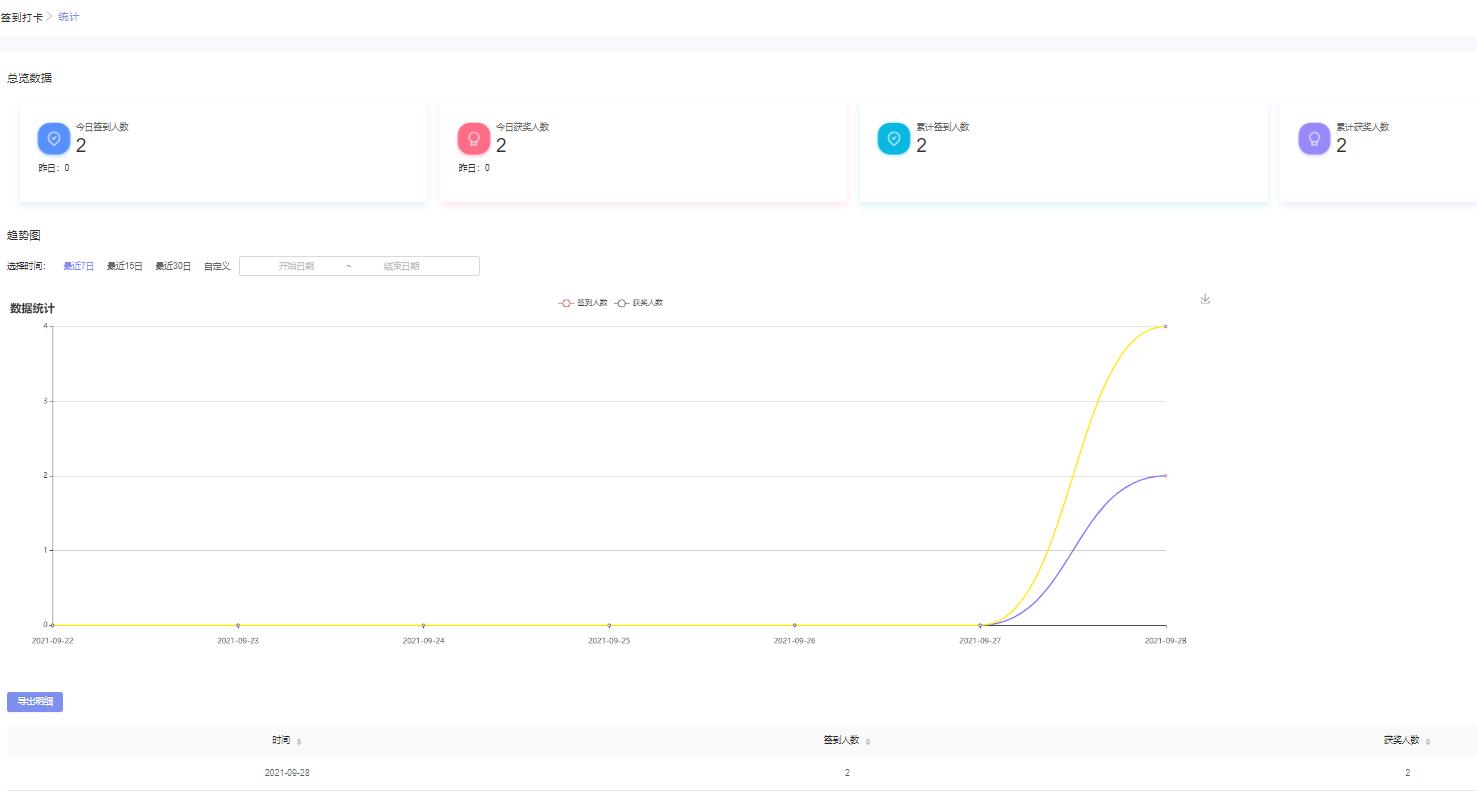Sort table by 获奖人数 column
The height and width of the screenshot is (791, 1477).
click(x=1428, y=741)
